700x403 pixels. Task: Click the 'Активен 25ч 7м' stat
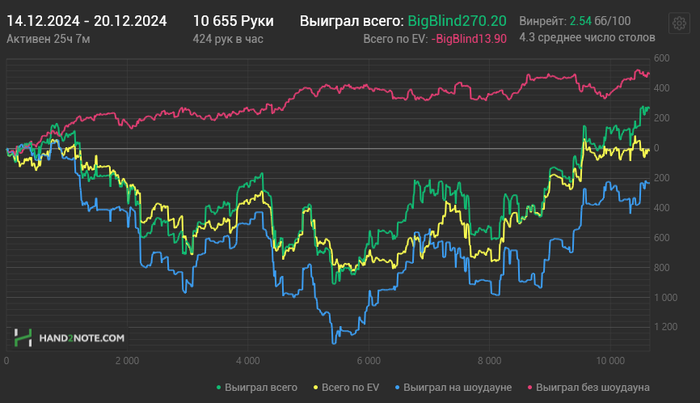(48, 39)
